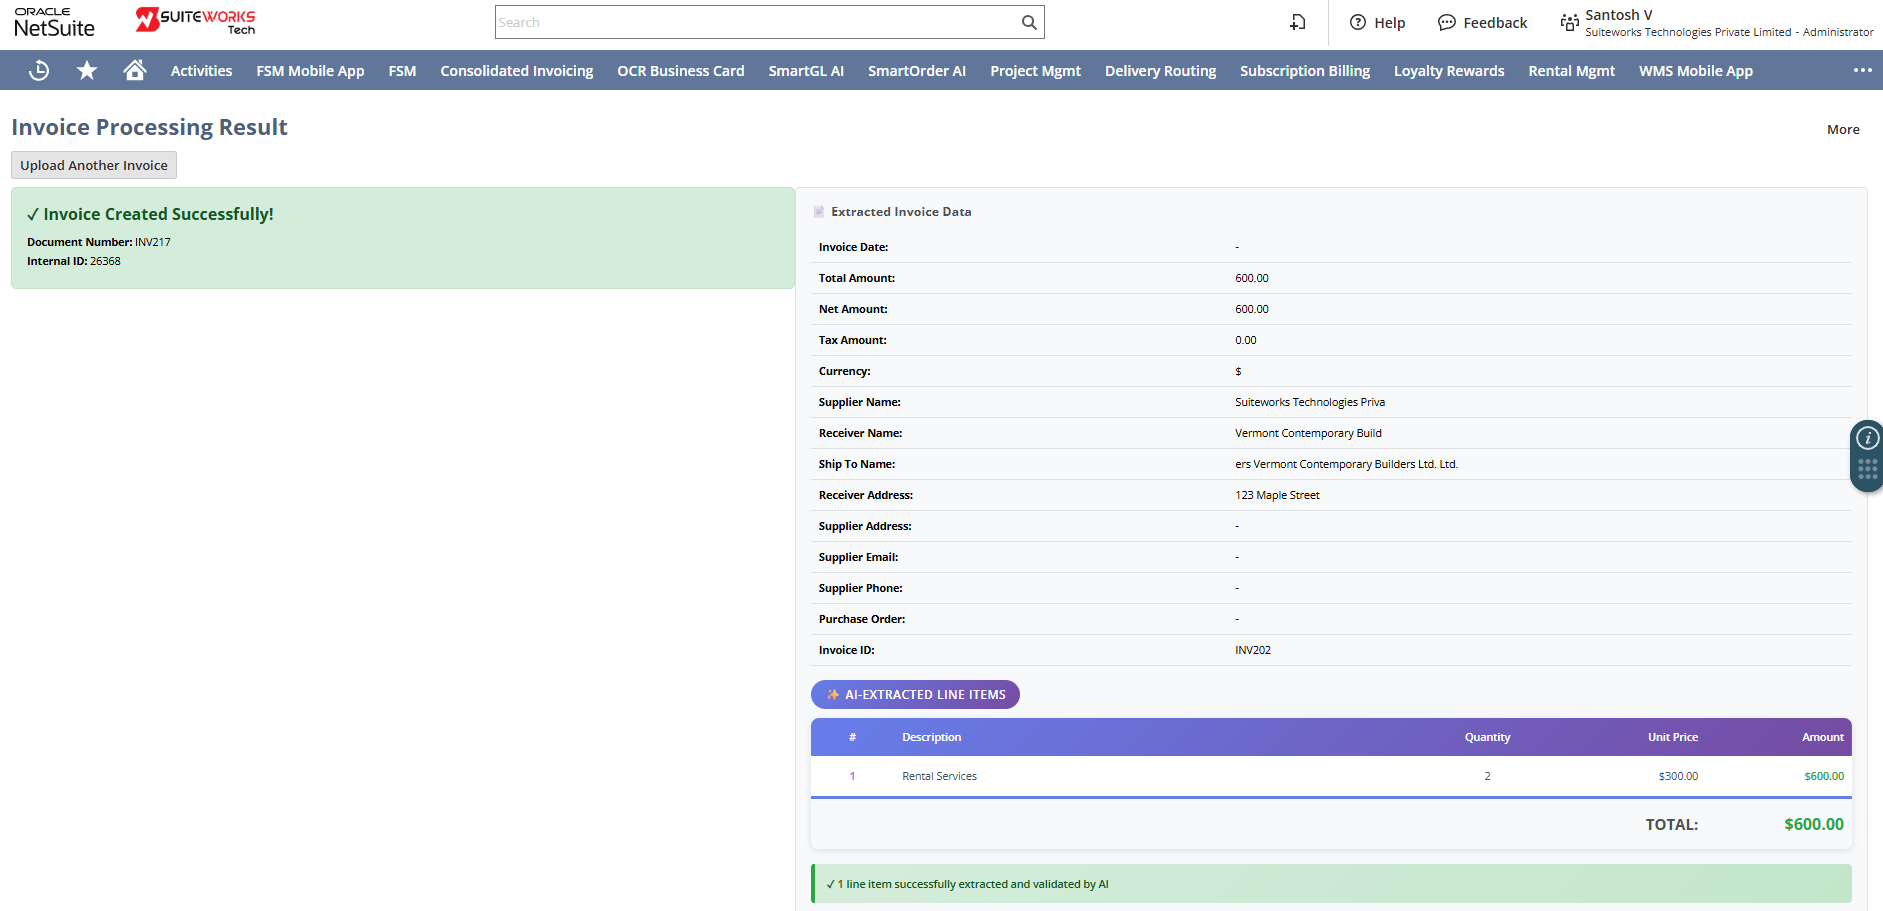Open the Shortcuts star icon
Viewport: 1883px width, 911px height.
(87, 71)
